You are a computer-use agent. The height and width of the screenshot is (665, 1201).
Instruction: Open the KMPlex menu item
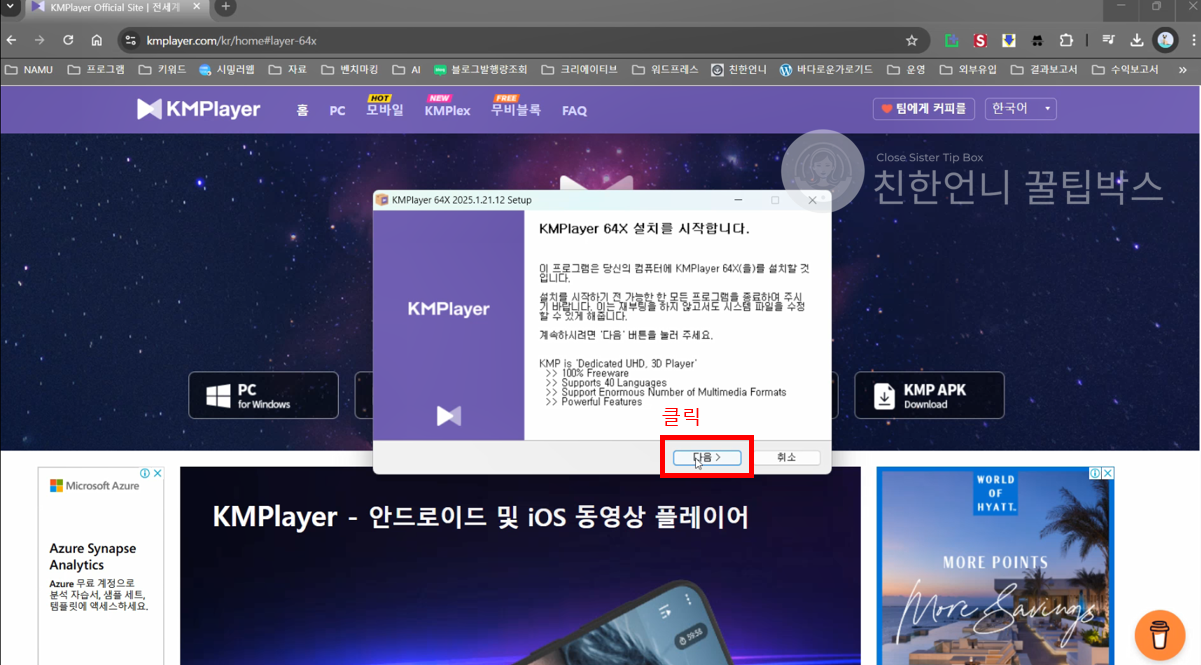447,110
